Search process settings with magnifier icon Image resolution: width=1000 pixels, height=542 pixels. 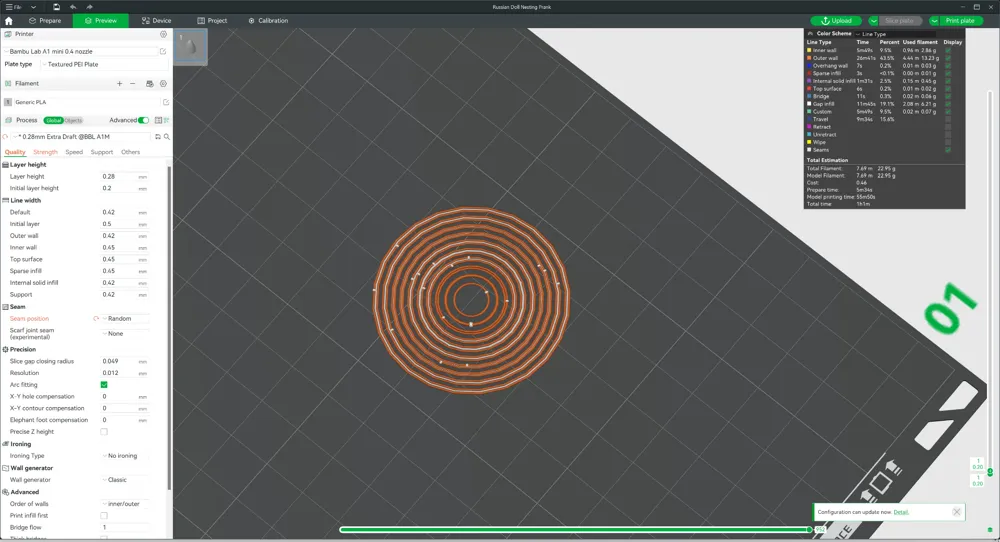[166, 136]
